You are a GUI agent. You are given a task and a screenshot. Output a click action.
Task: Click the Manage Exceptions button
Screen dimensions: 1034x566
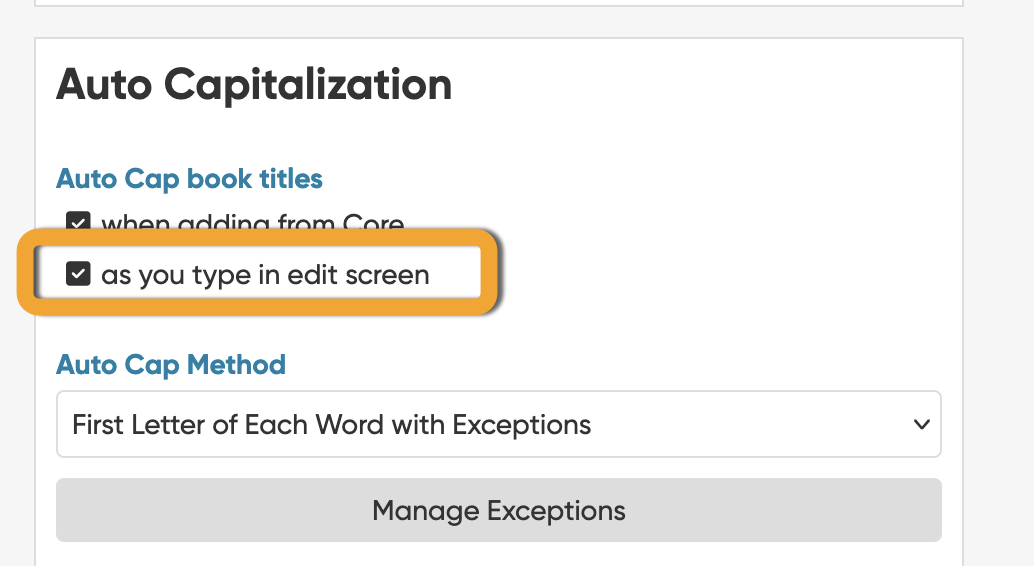(x=498, y=510)
